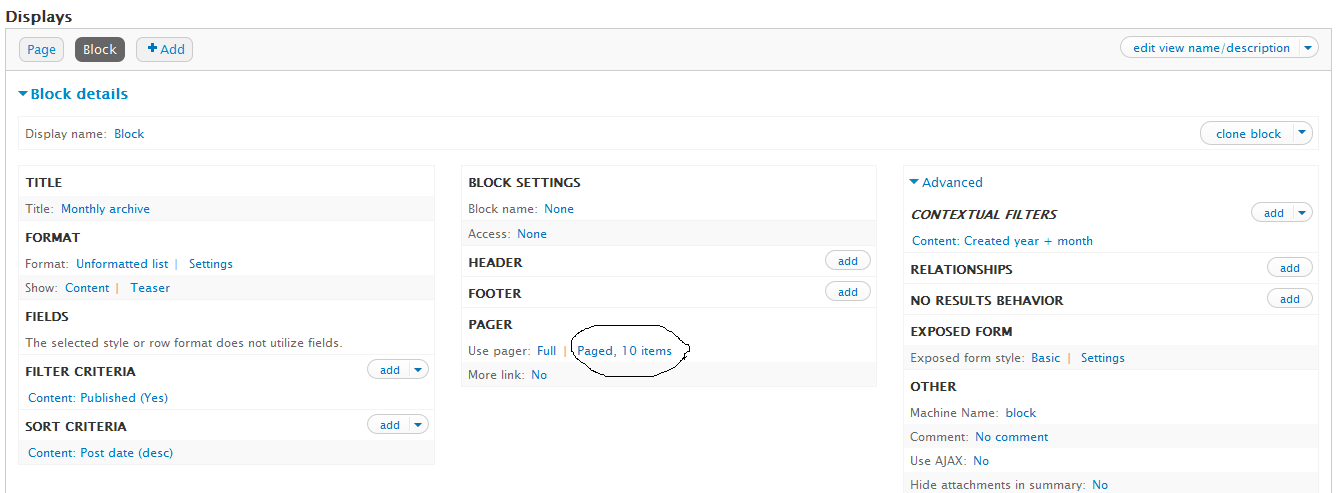Collapse the Block details section
Screen dimensions: 1344x493
click(x=73, y=94)
